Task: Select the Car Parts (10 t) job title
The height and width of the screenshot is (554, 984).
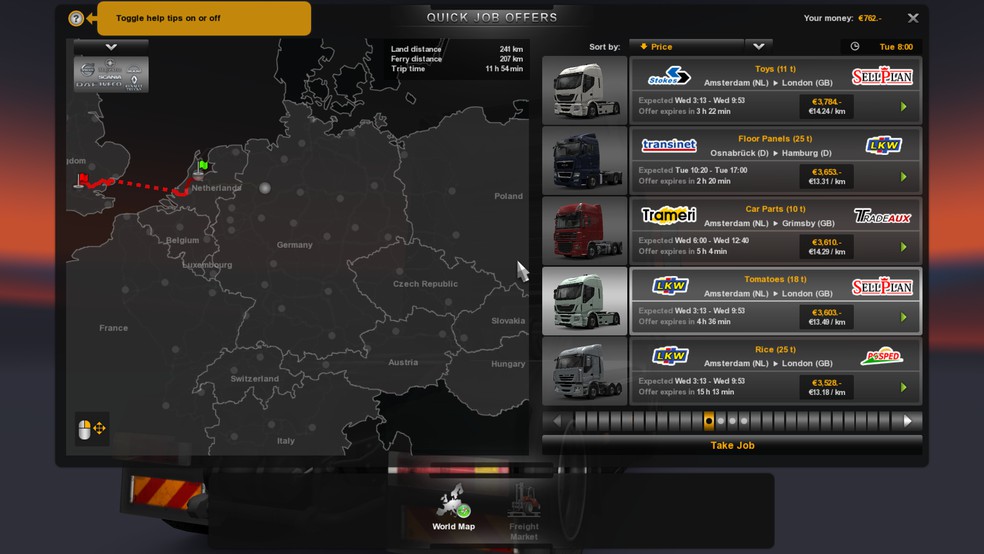Action: (775, 209)
